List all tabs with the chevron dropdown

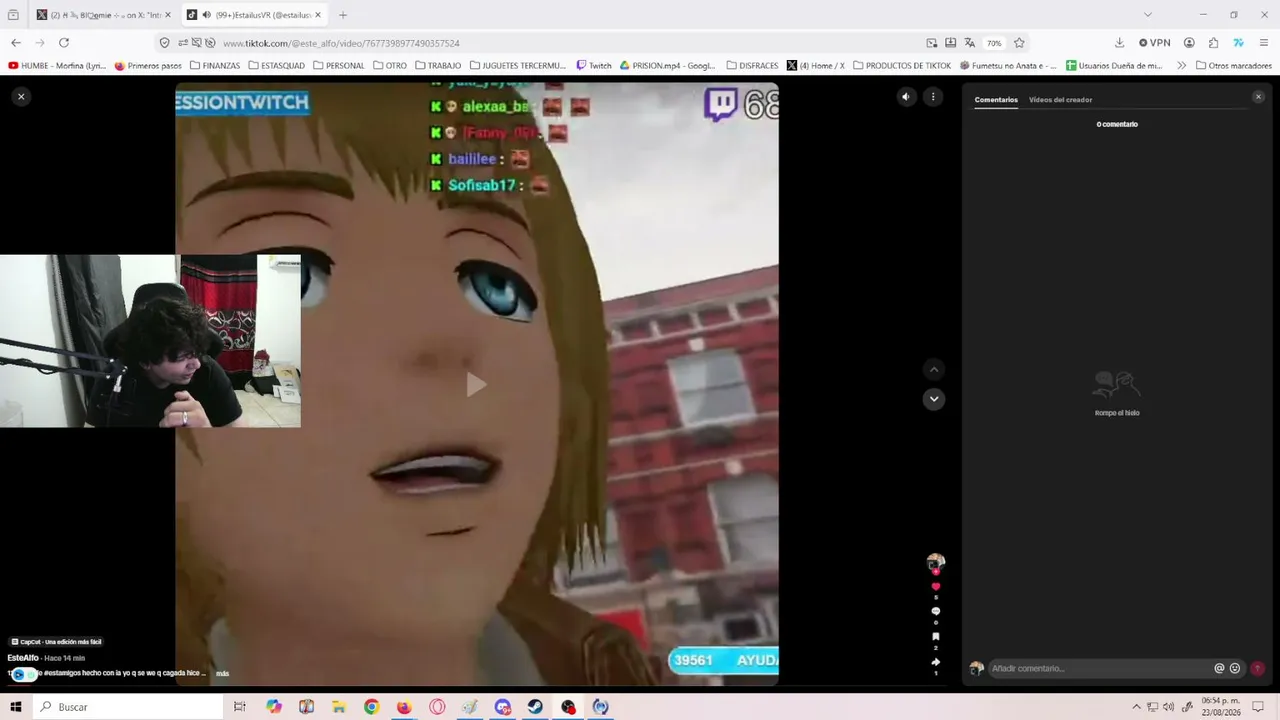coord(1148,15)
